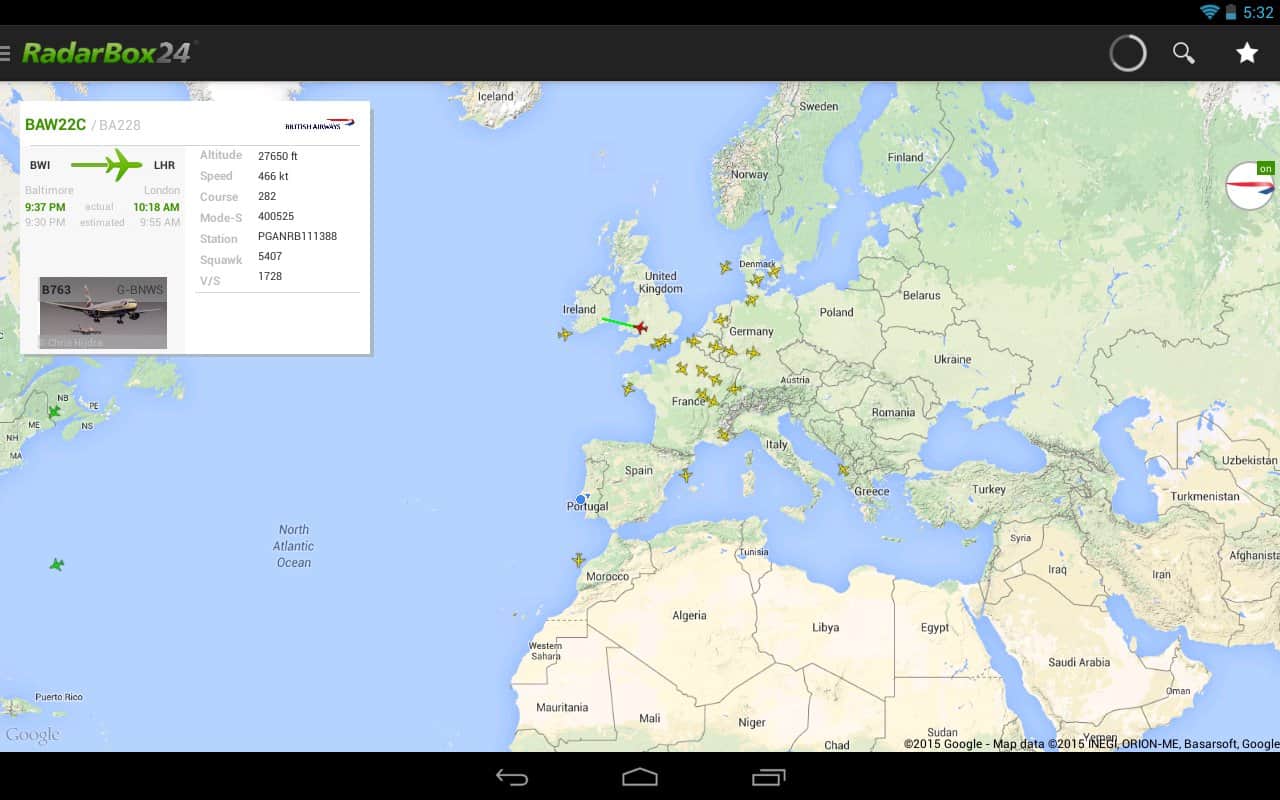Open the hamburger navigation menu
Screen dimensions: 1280x800
tap(6, 53)
